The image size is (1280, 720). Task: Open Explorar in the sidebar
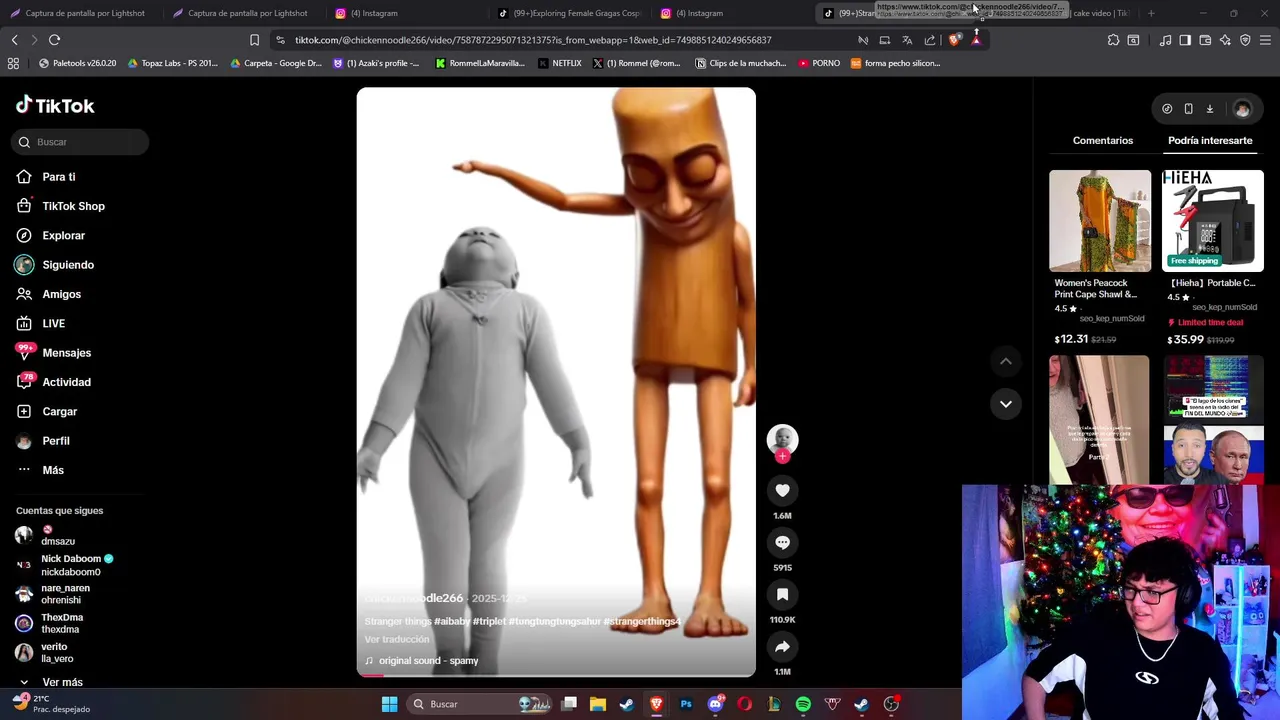63,235
